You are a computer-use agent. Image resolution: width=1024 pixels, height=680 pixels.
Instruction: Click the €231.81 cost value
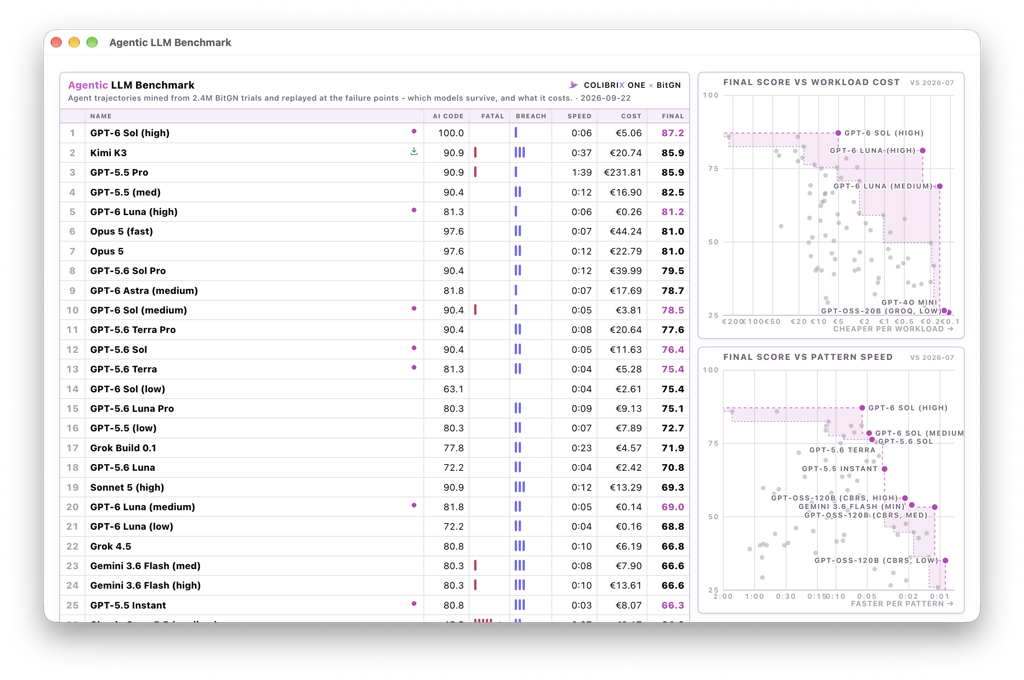pyautogui.click(x=622, y=172)
